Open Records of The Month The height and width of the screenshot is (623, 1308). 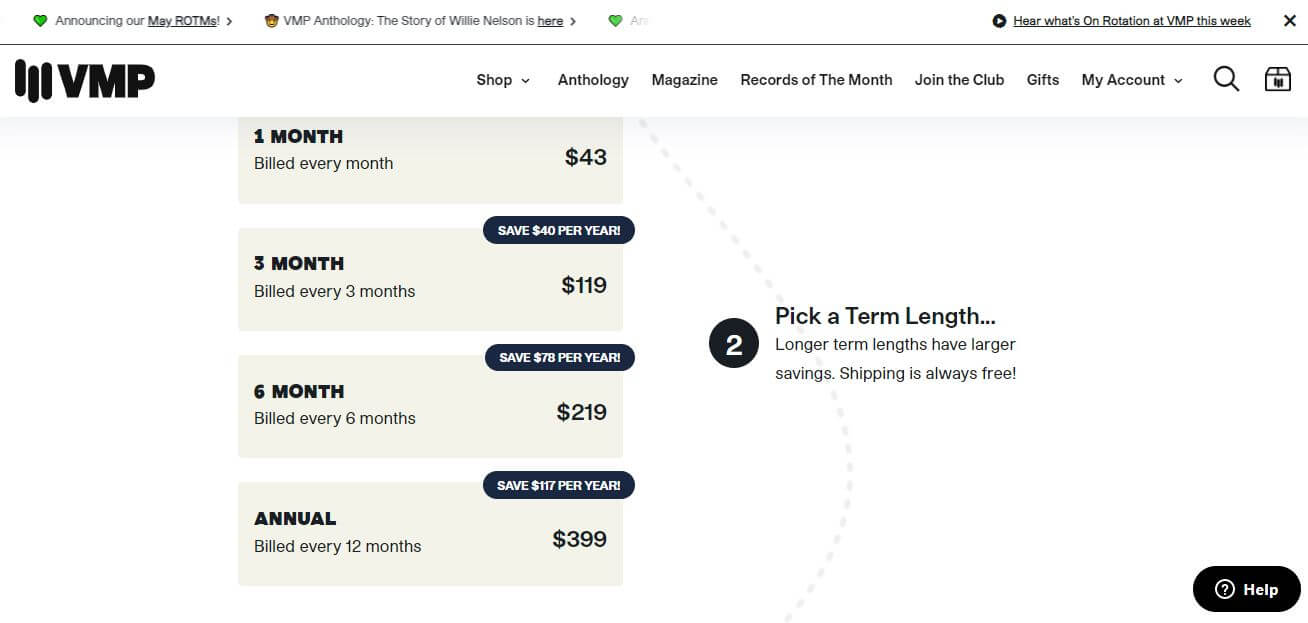(x=816, y=80)
